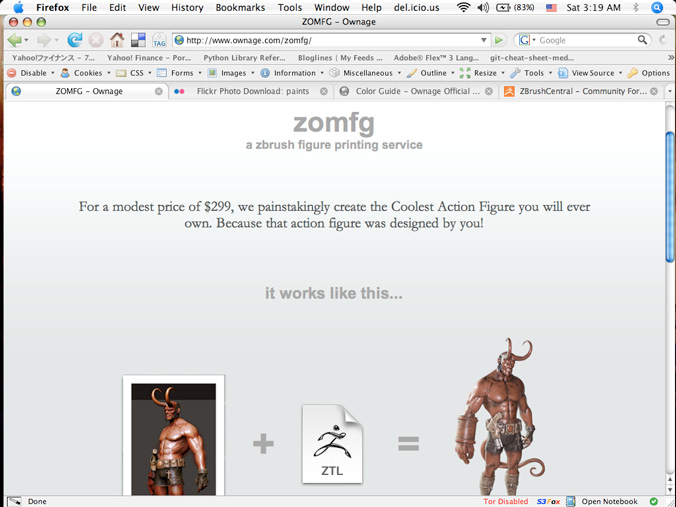676x507 pixels.
Task: Open the Apple menu
Action: point(18,7)
